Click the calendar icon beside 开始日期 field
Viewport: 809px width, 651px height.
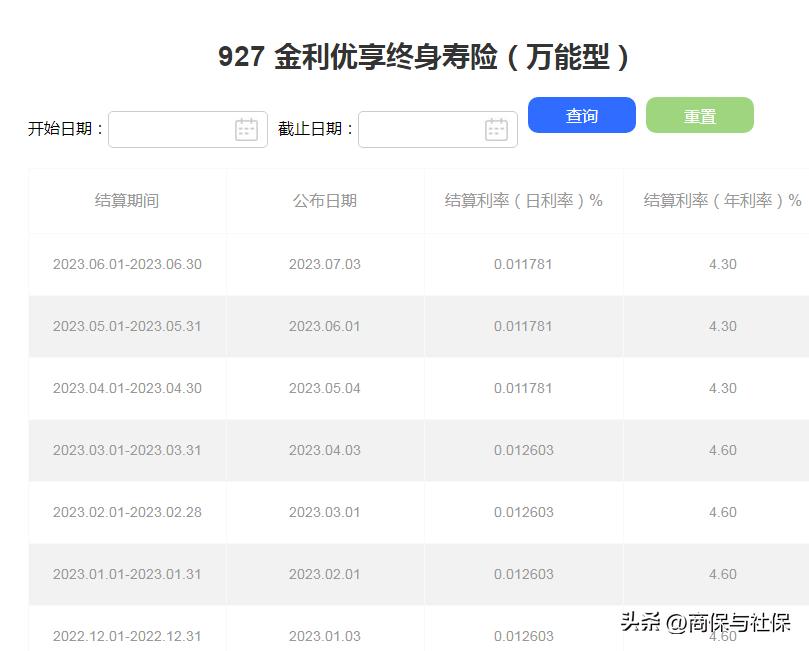coord(247,128)
